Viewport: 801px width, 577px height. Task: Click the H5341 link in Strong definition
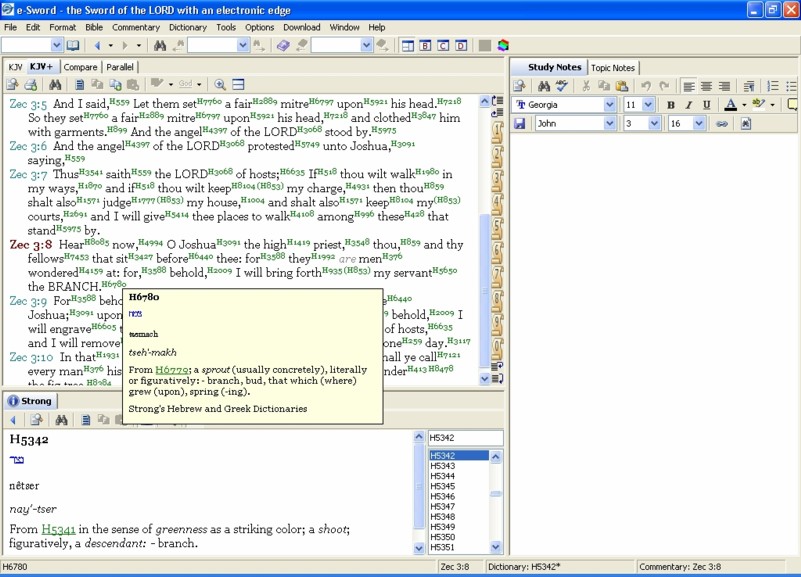[x=59, y=529]
